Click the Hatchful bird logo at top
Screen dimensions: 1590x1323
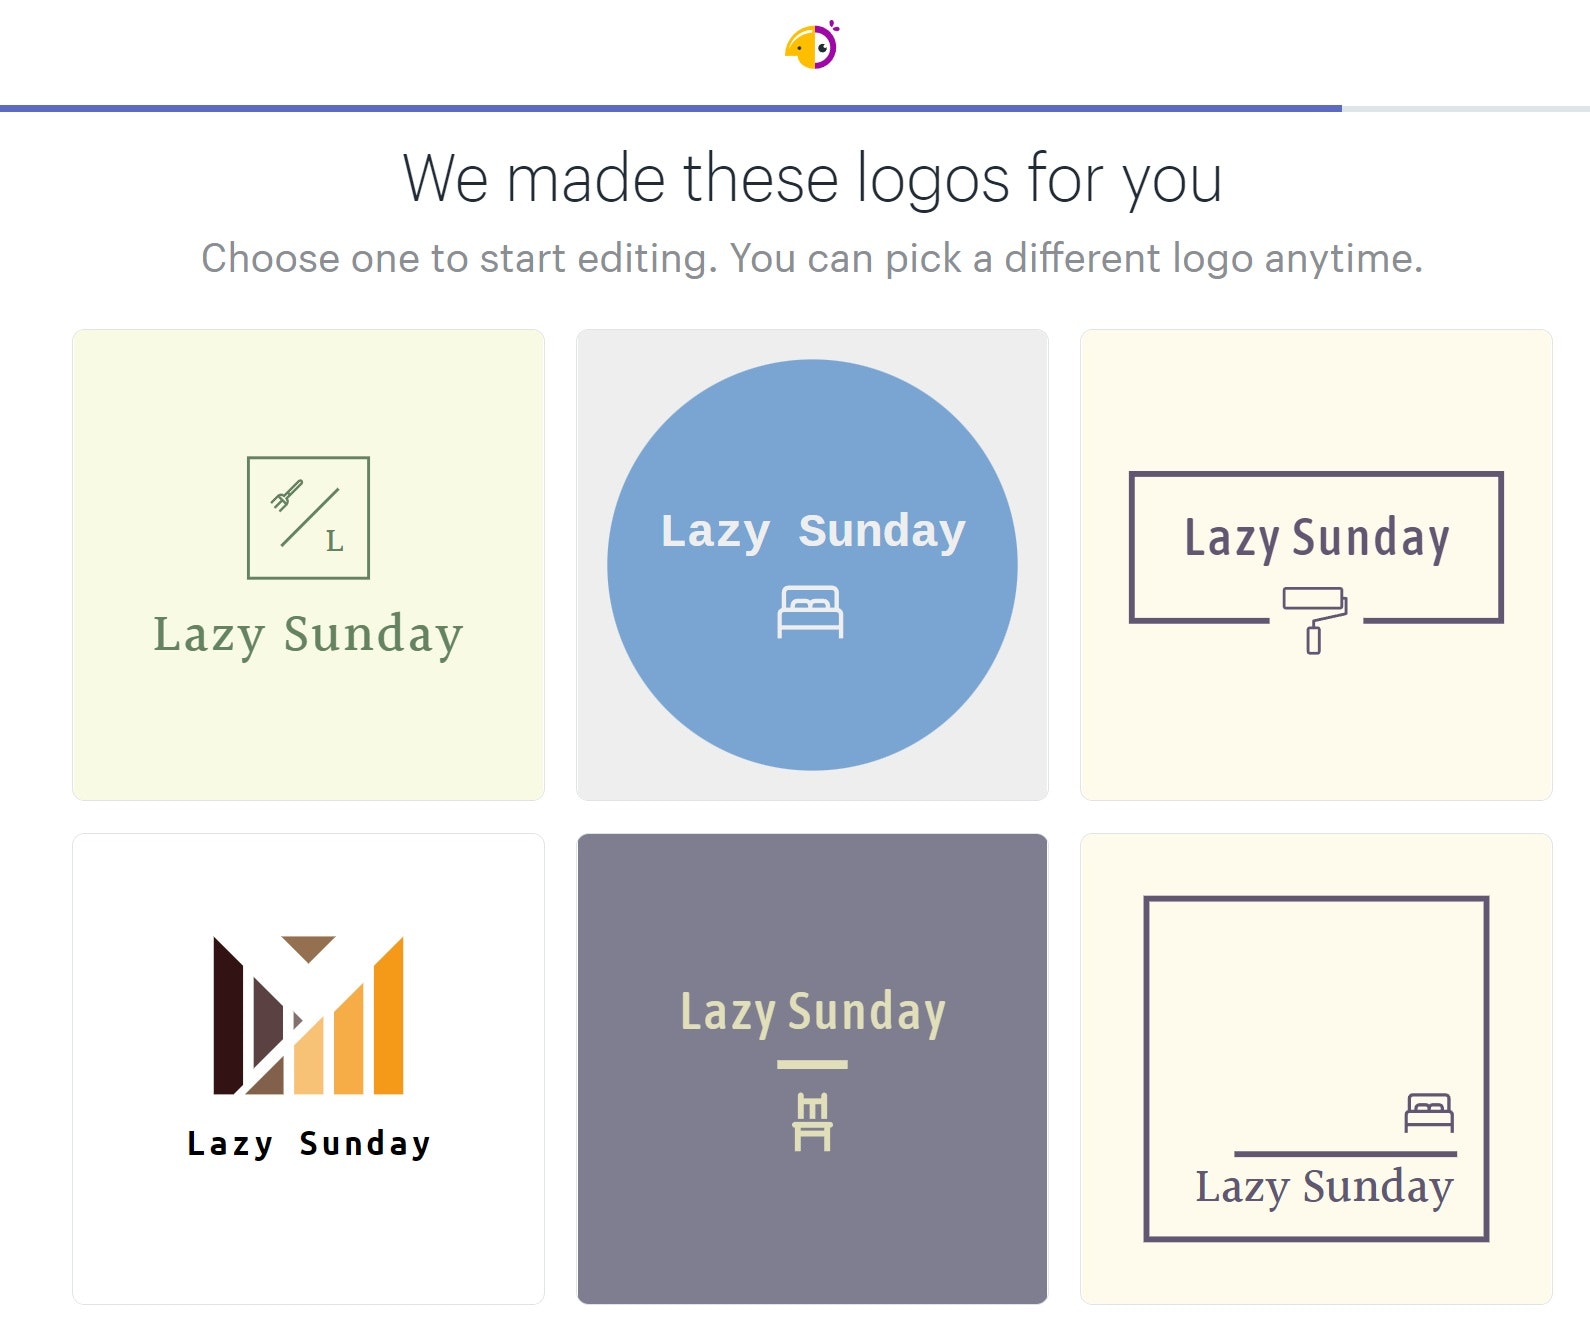coord(812,46)
